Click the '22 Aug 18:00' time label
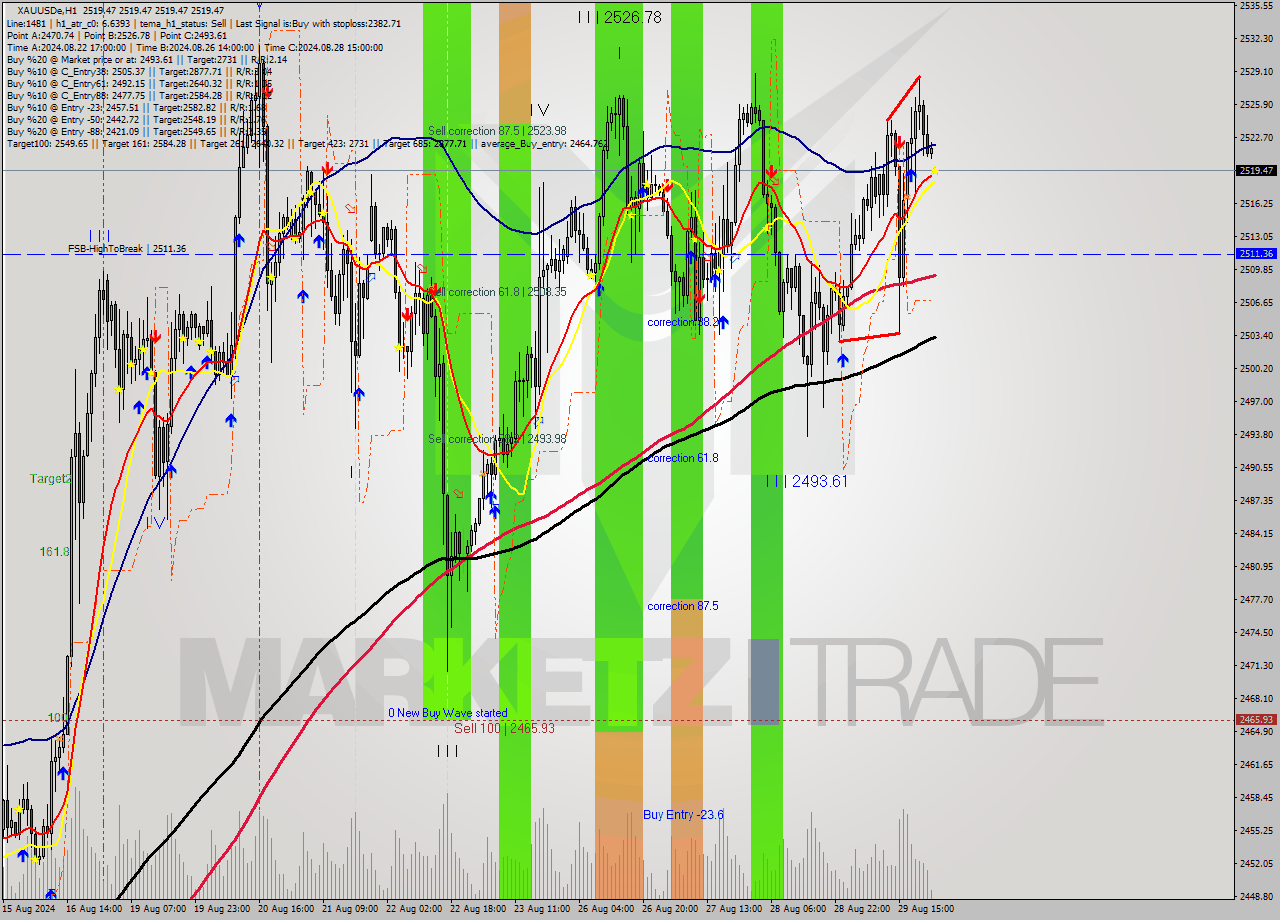 (479, 910)
